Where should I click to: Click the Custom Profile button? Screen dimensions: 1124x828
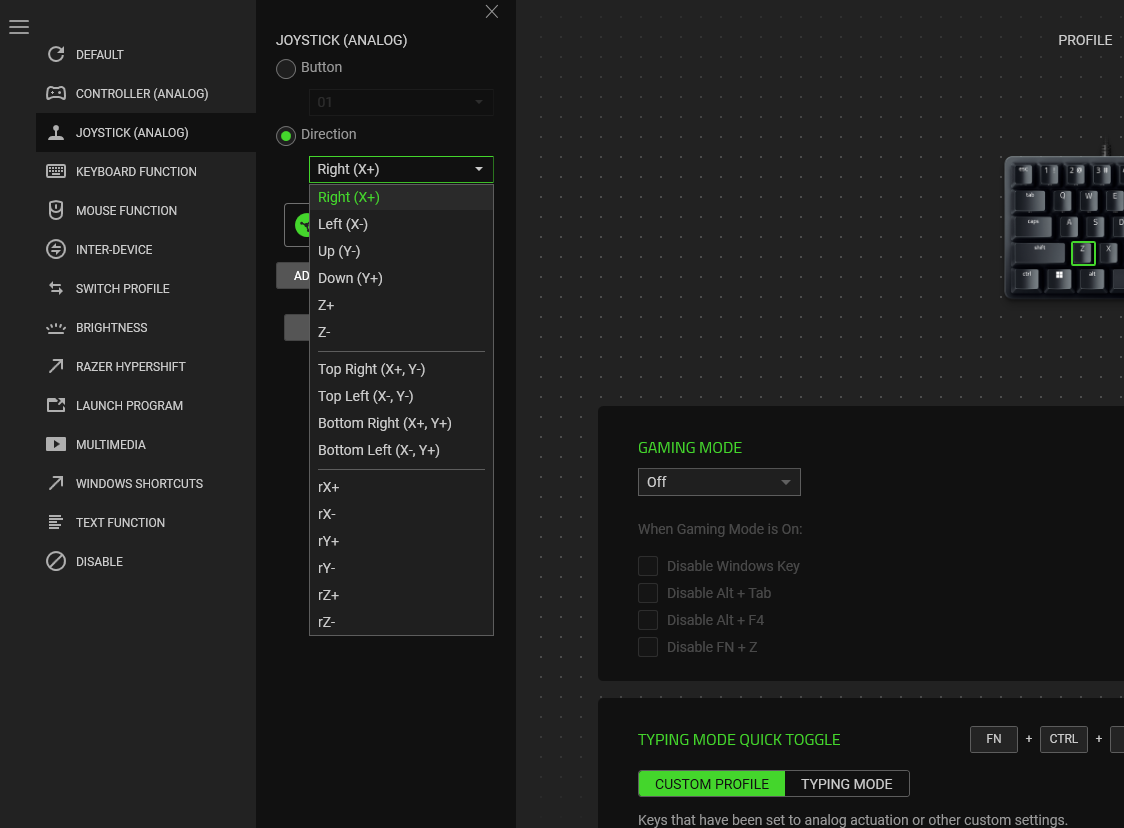(712, 784)
